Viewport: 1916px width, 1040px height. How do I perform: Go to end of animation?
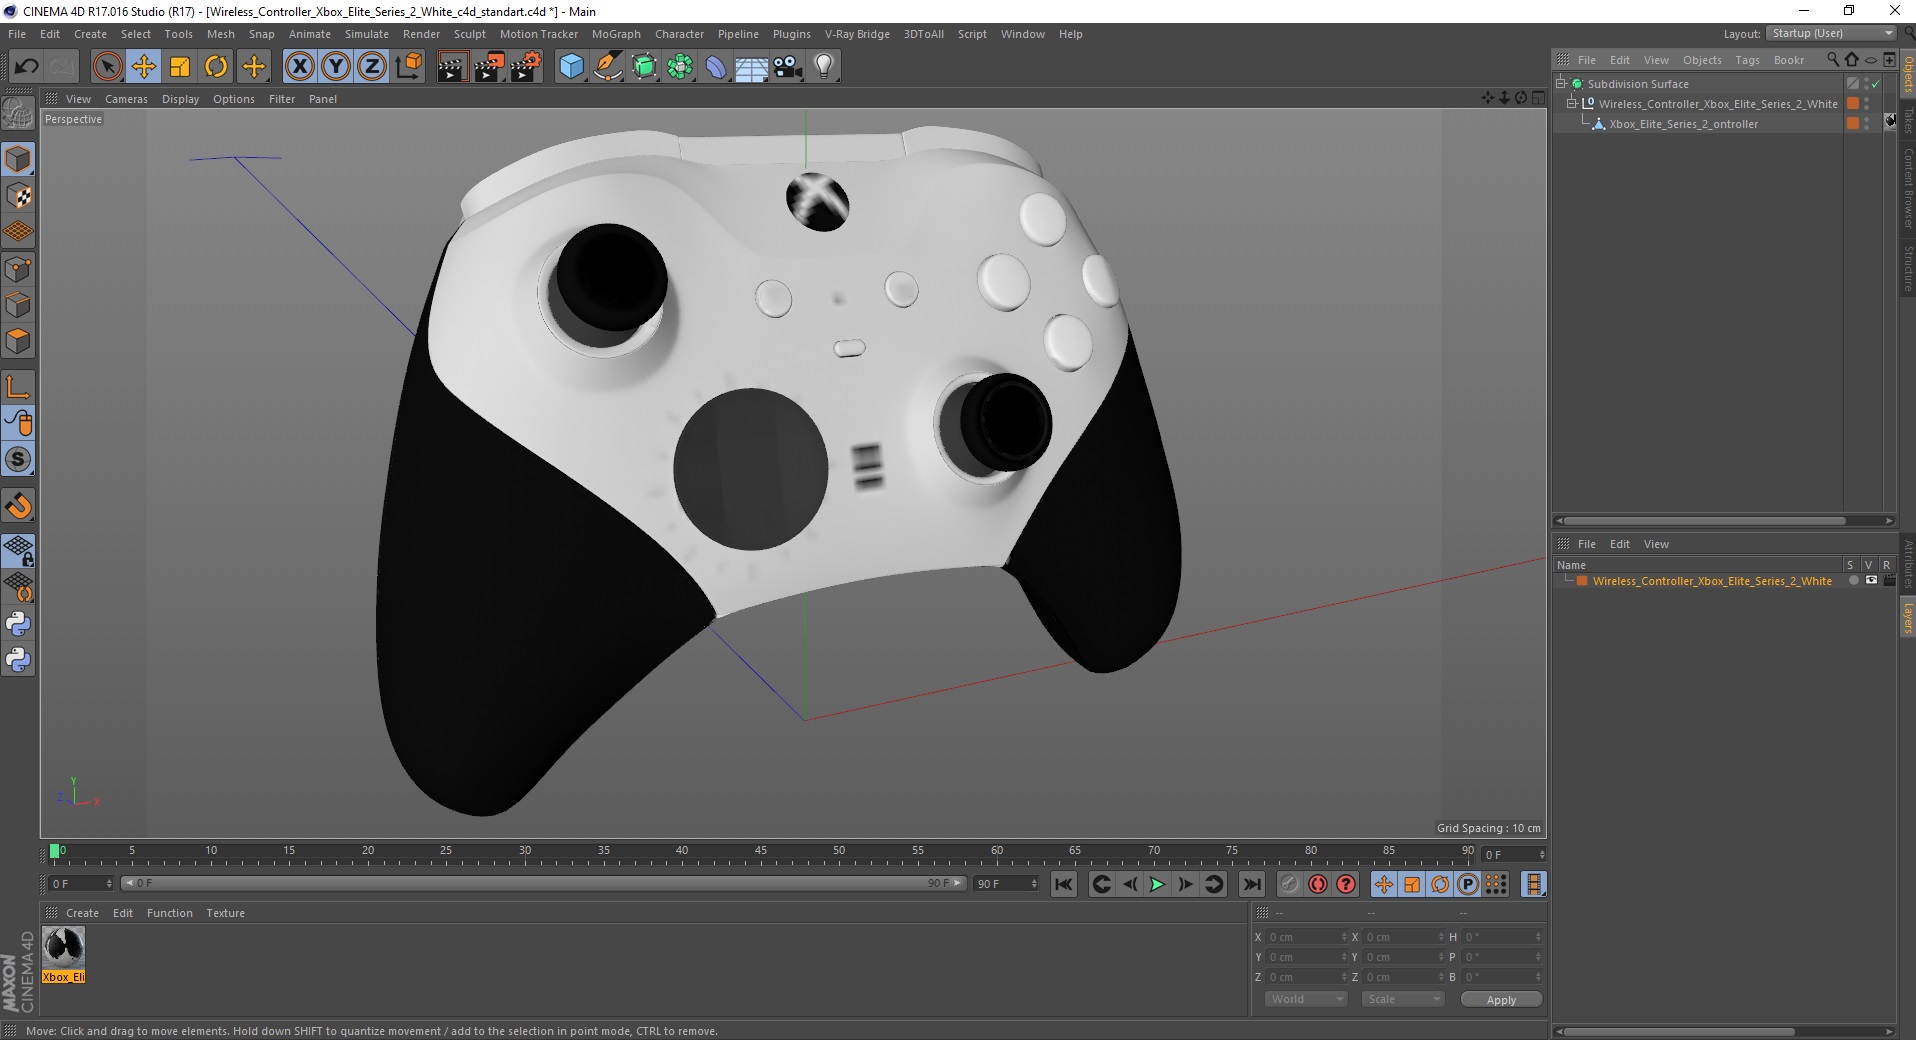click(x=1251, y=884)
